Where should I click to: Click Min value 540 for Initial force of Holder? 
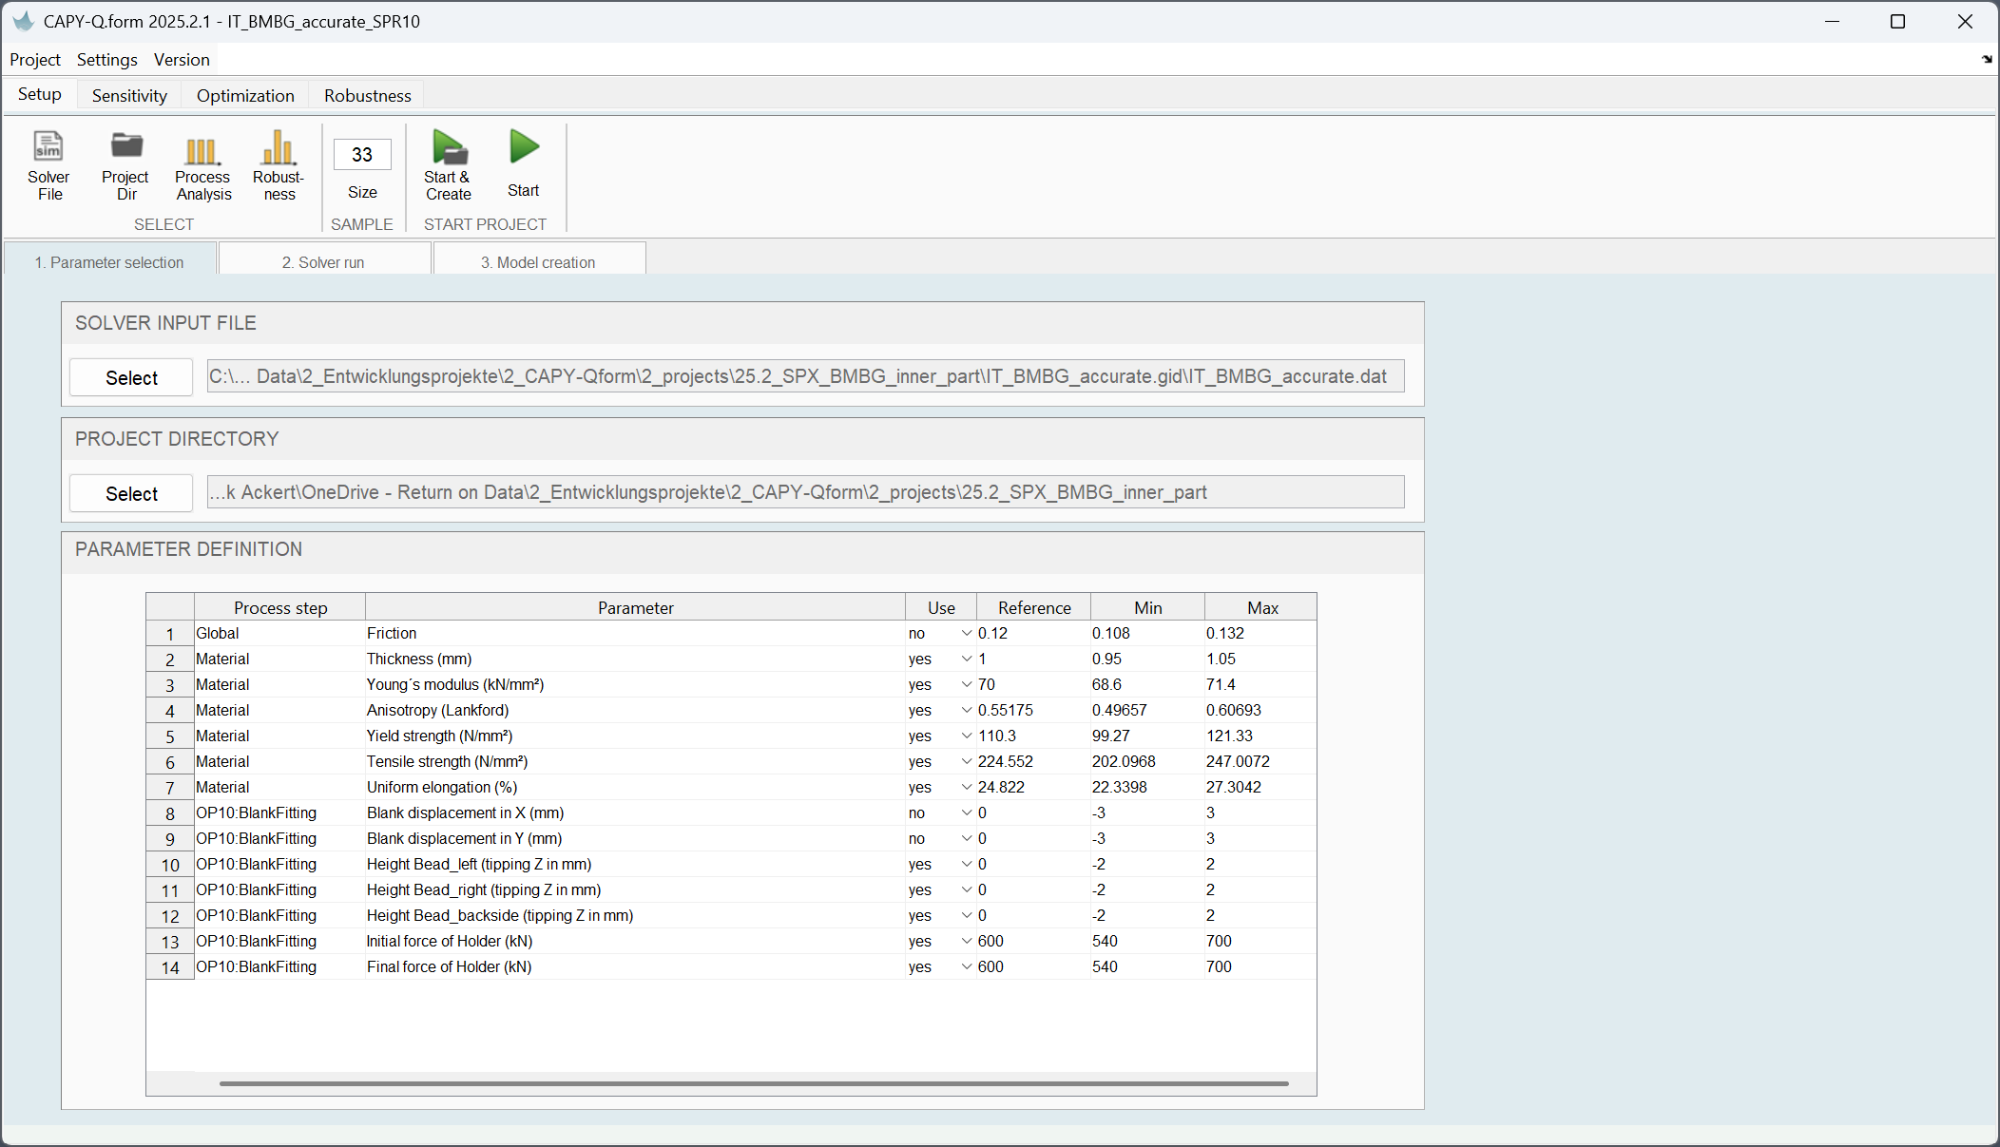[1147, 941]
